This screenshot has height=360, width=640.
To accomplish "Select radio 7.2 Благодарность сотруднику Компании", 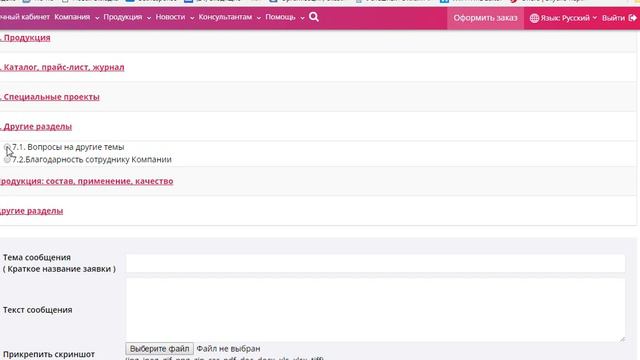I will (x=7, y=160).
